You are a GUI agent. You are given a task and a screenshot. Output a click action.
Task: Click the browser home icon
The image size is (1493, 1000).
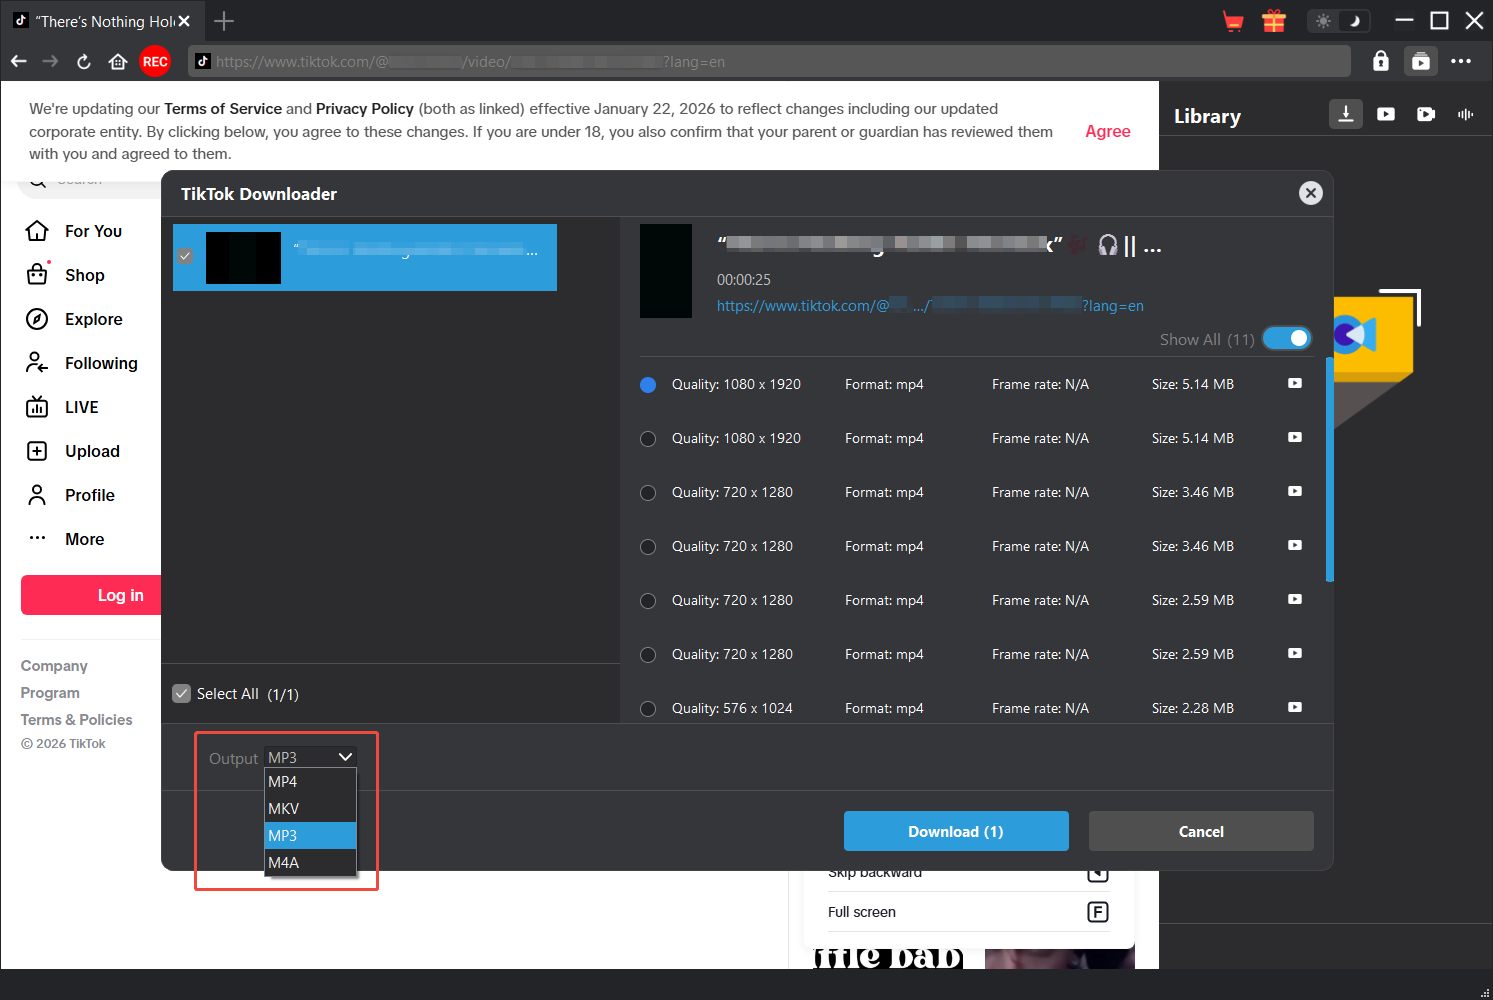[x=118, y=61]
